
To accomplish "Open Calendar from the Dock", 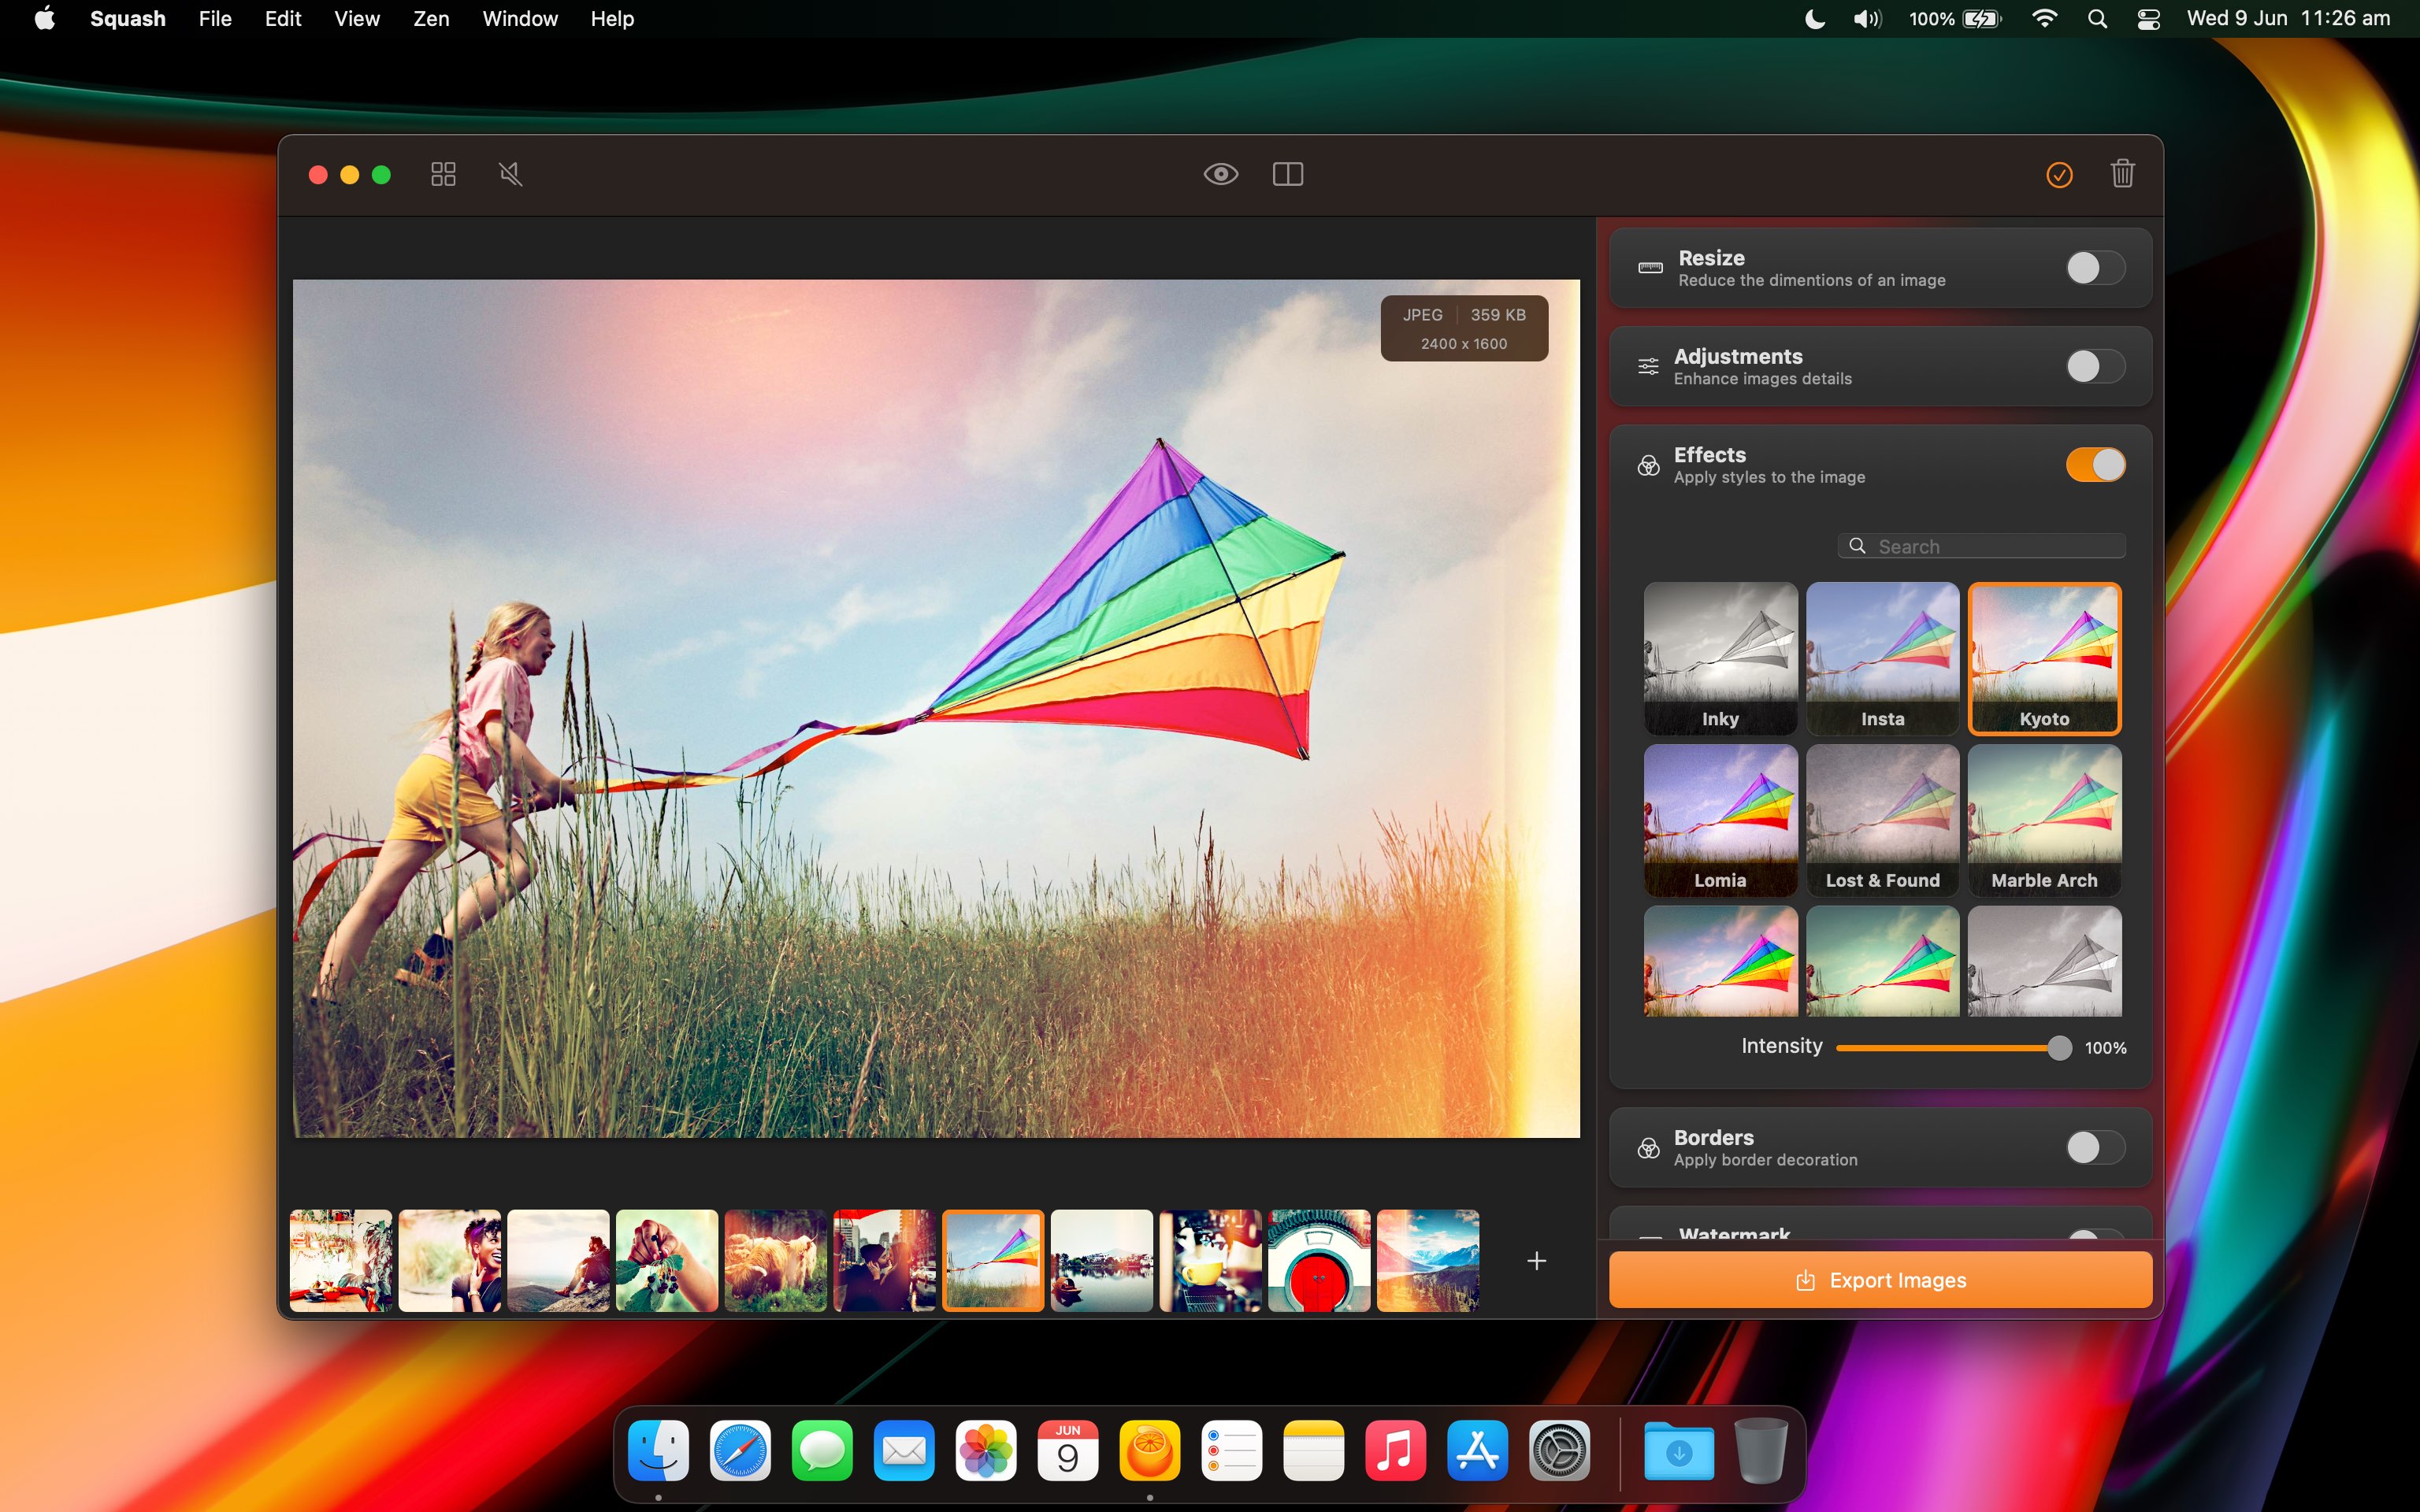I will pyautogui.click(x=1068, y=1450).
